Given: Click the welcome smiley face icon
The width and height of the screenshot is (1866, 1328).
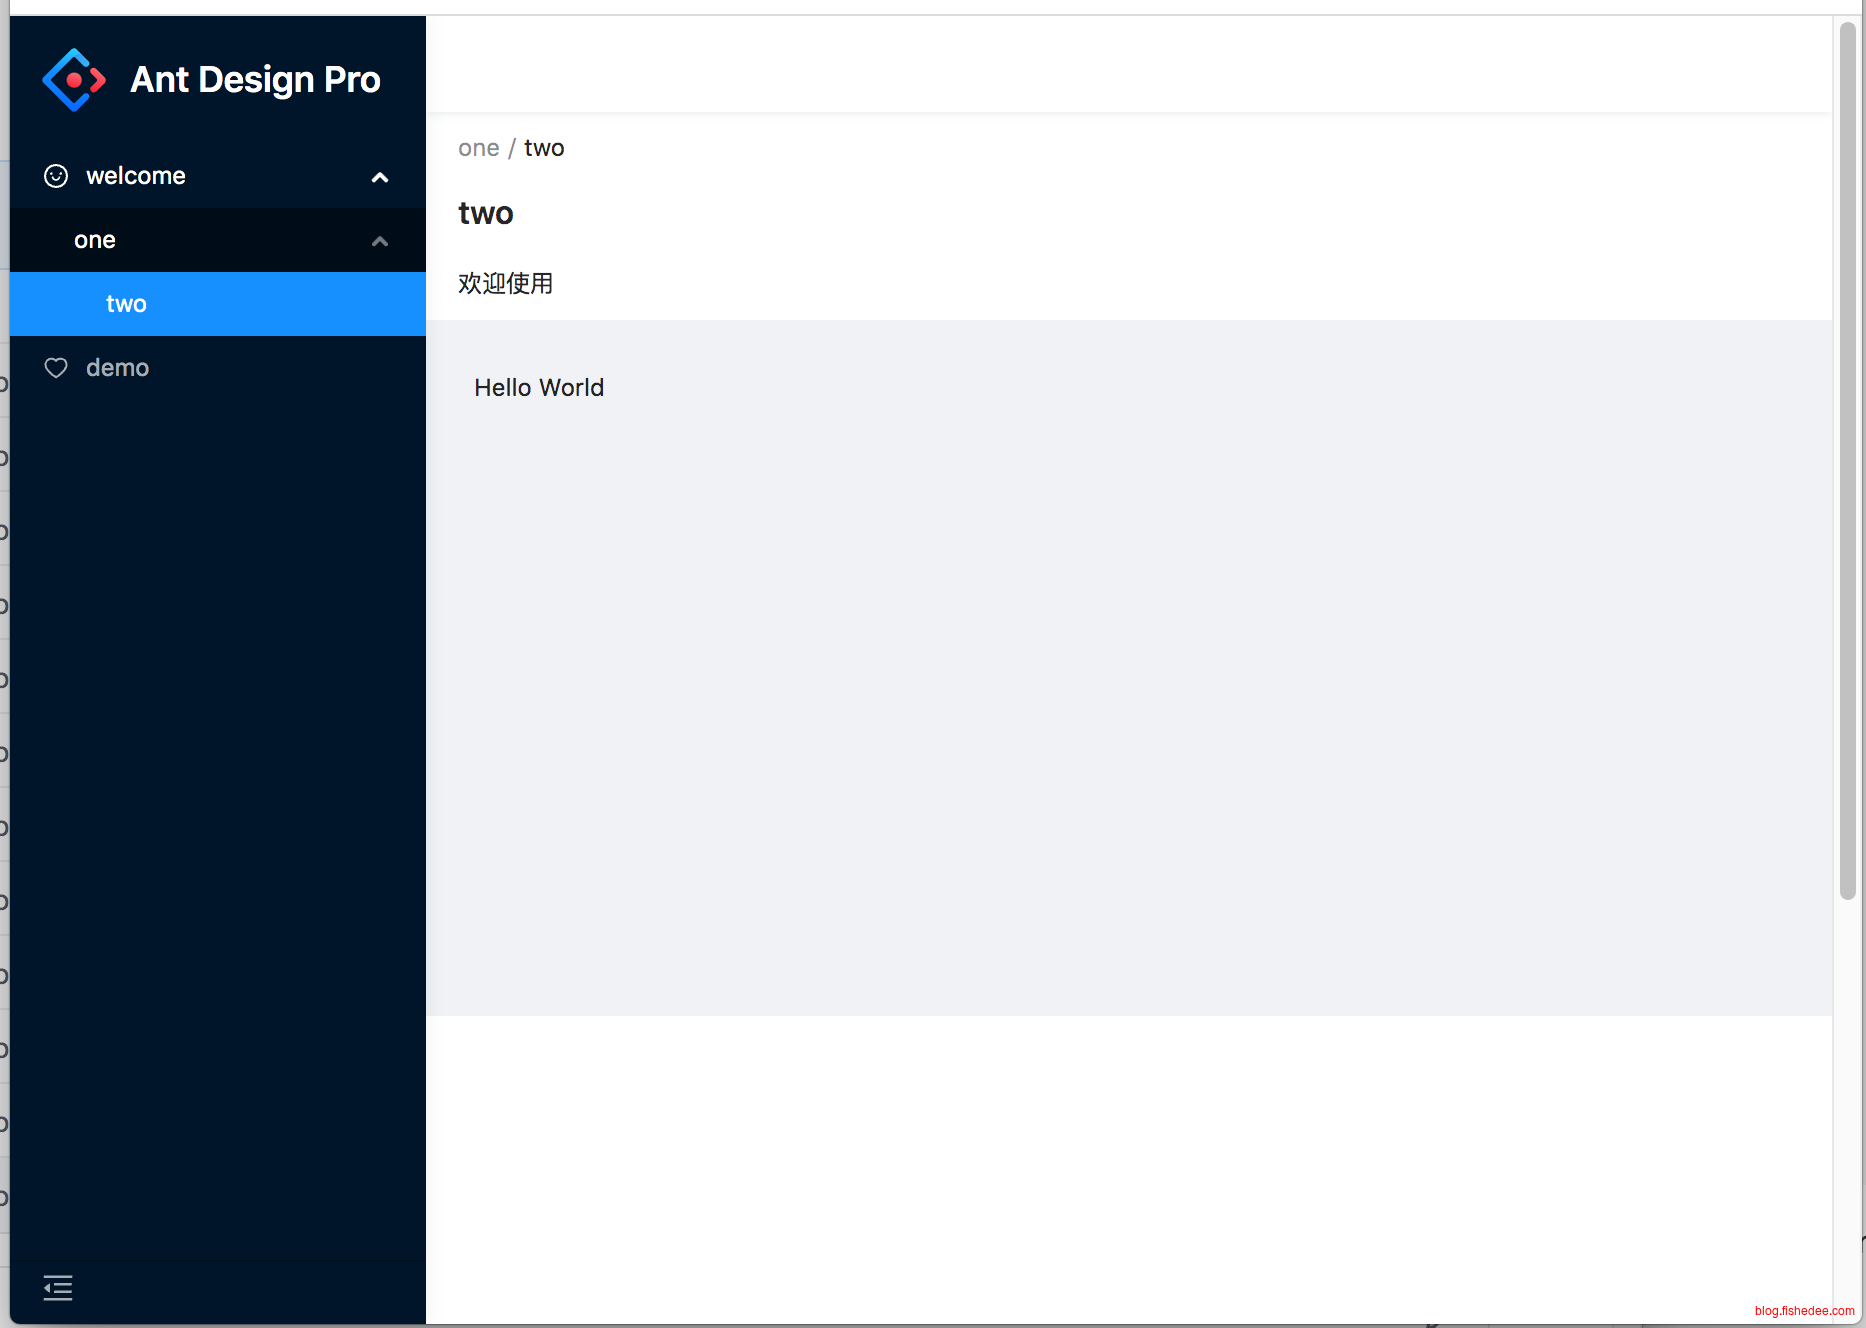Looking at the screenshot, I should tap(56, 176).
